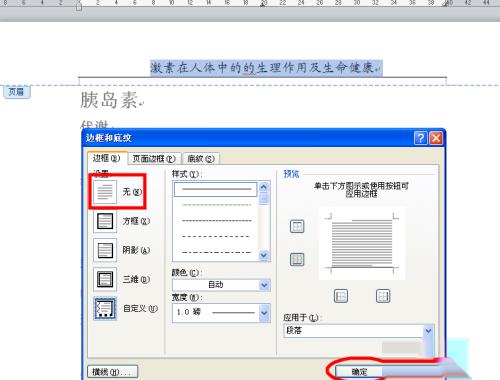Image resolution: width=500 pixels, height=380 pixels.
Task: Switch to the 页面边框 tab
Action: [154, 159]
